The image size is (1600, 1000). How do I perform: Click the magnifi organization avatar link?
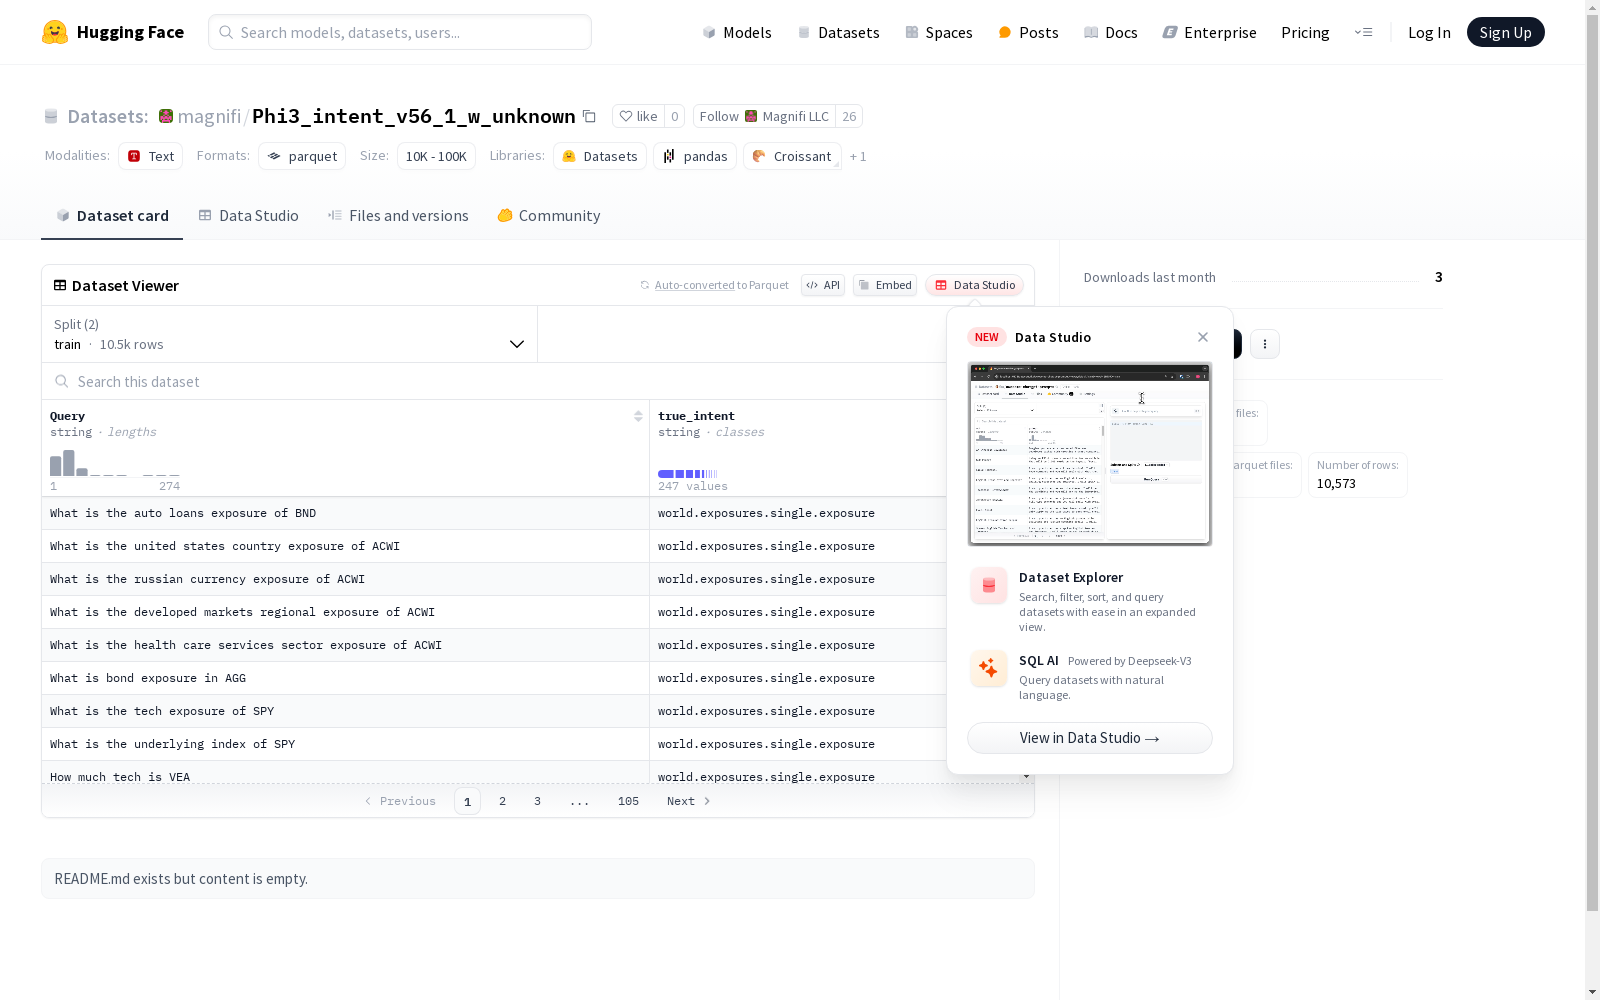click(x=166, y=117)
